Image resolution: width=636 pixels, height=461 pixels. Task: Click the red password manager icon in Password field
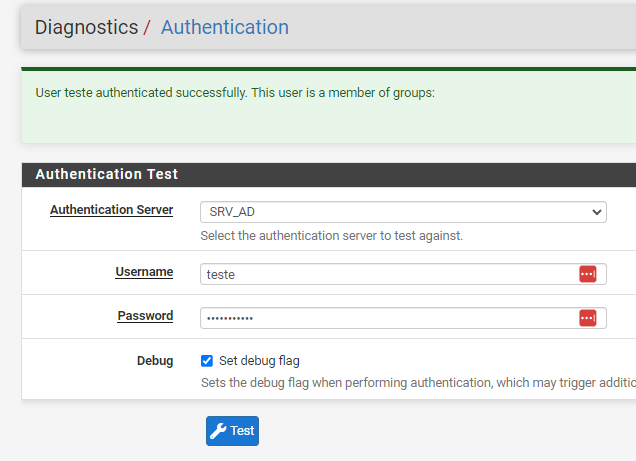(x=587, y=318)
